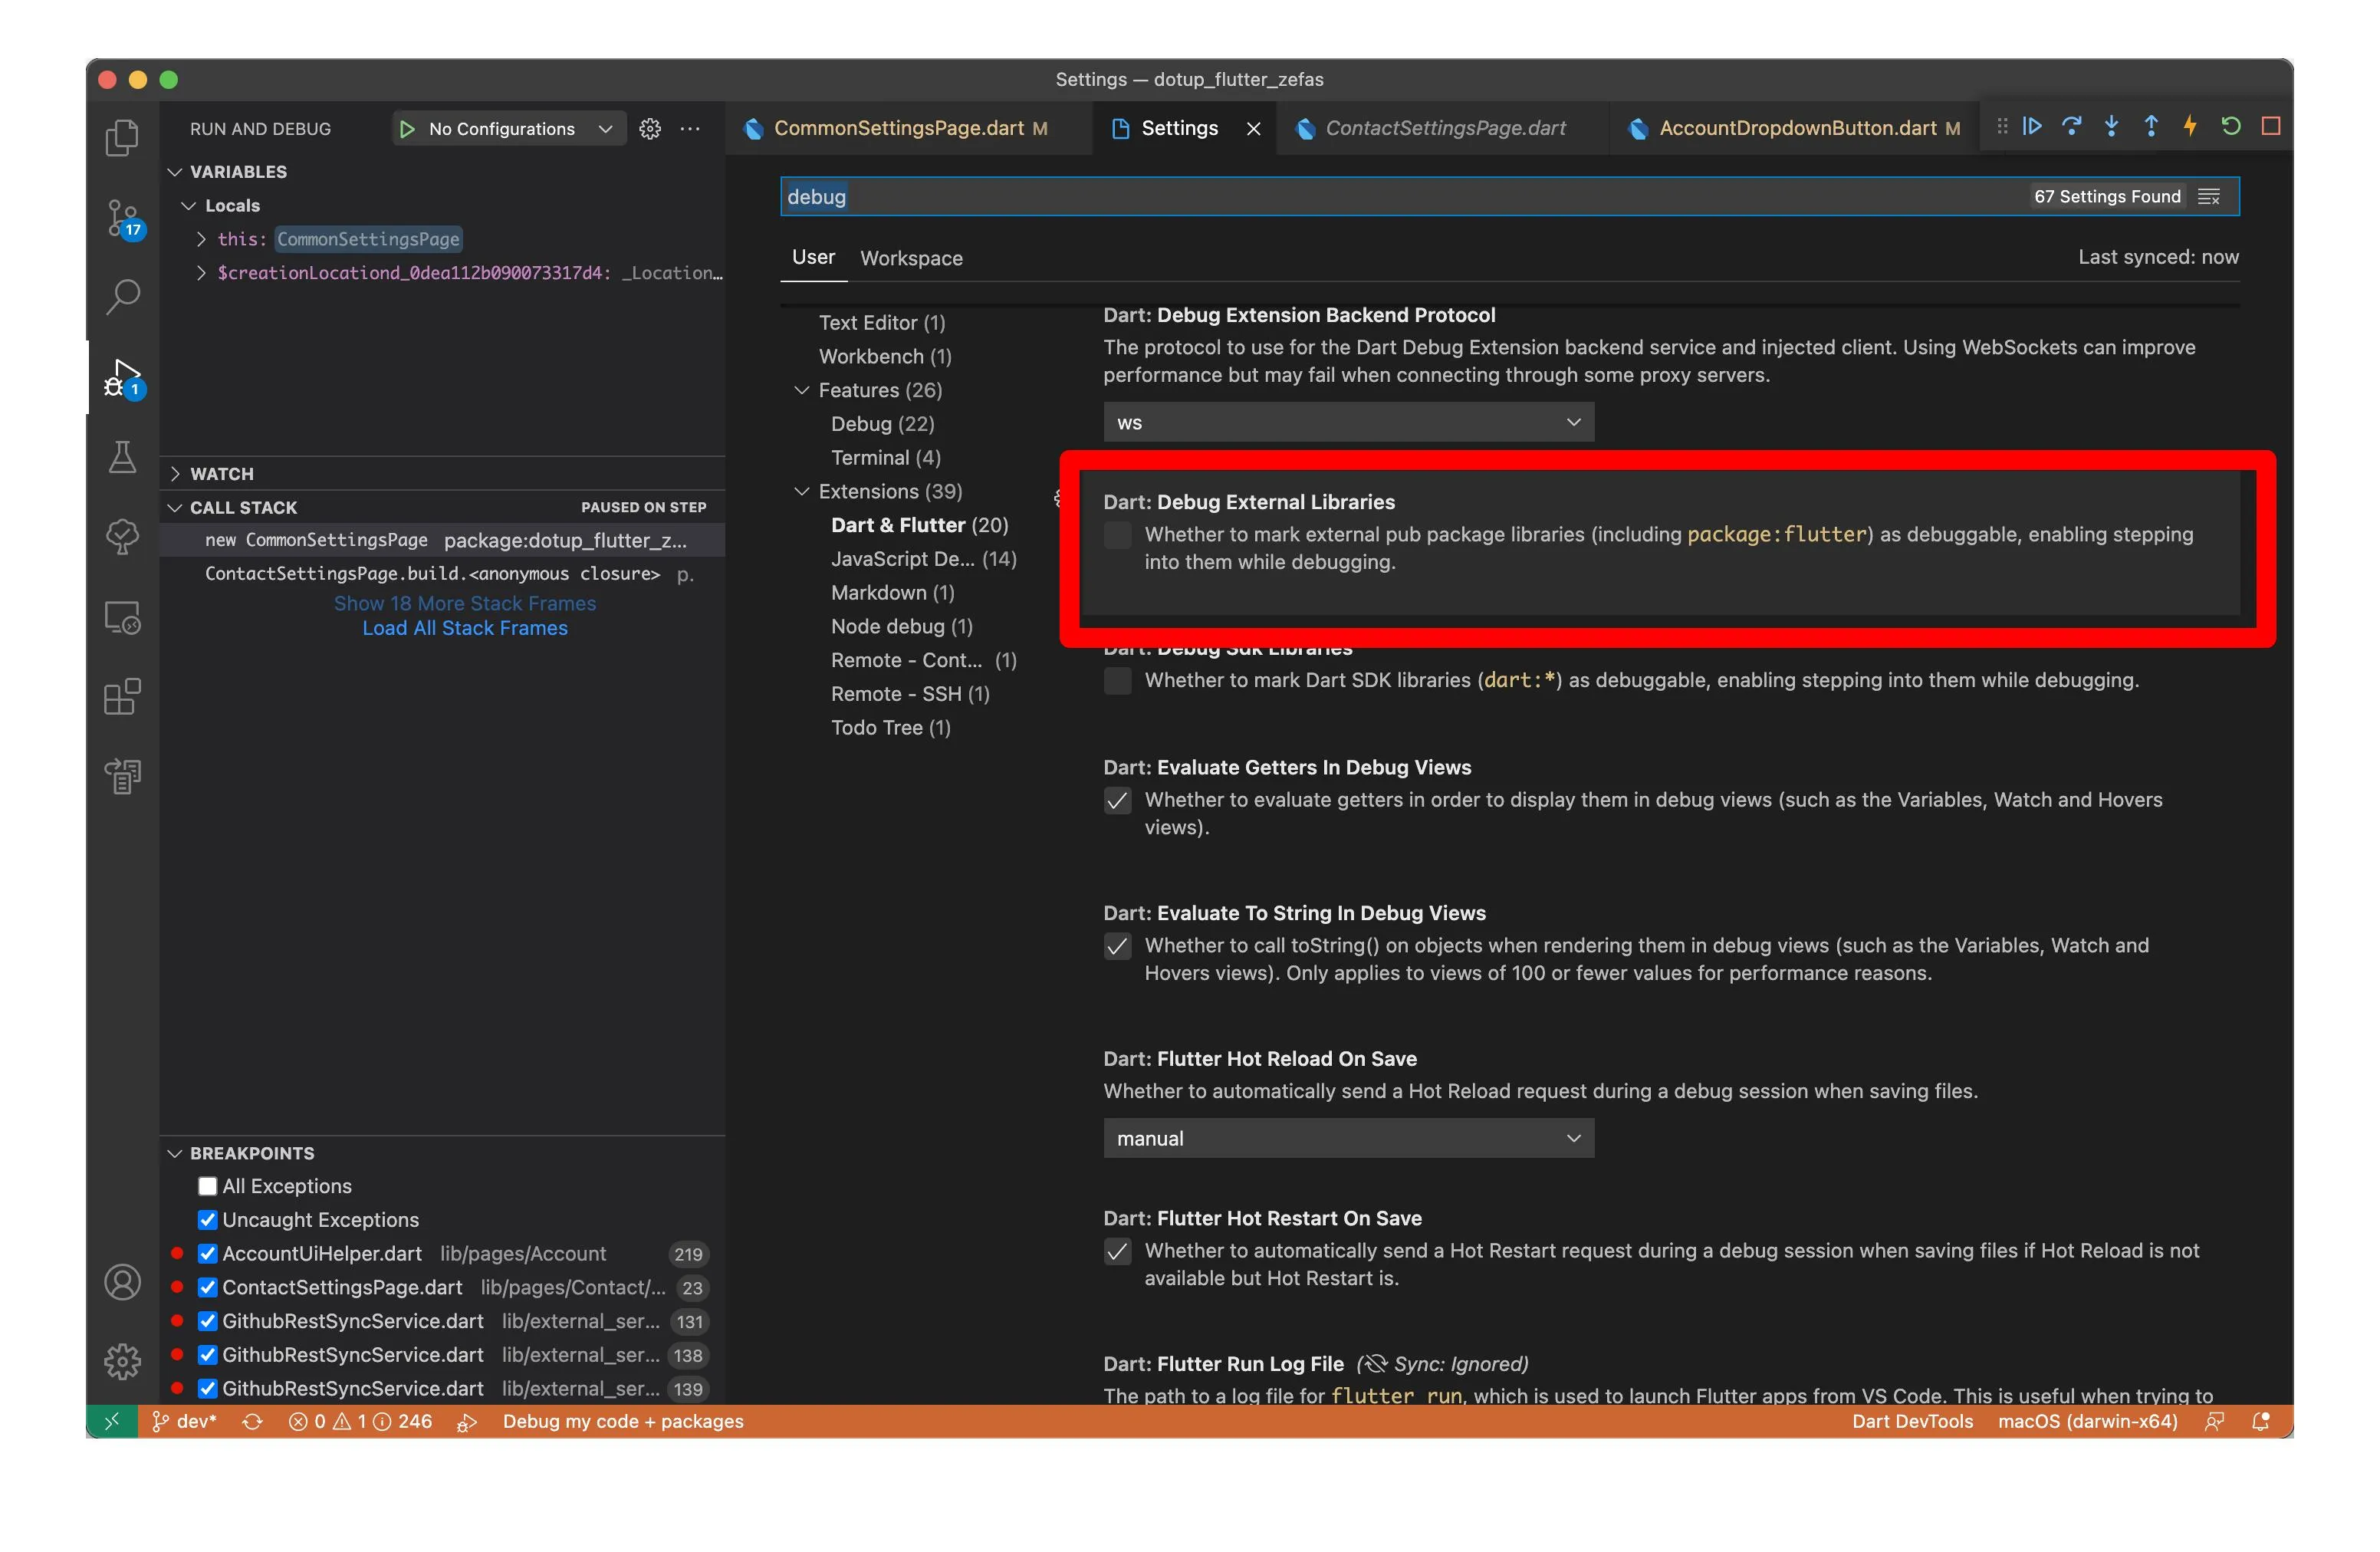
Task: Click the settings search input field
Action: pos(1400,197)
